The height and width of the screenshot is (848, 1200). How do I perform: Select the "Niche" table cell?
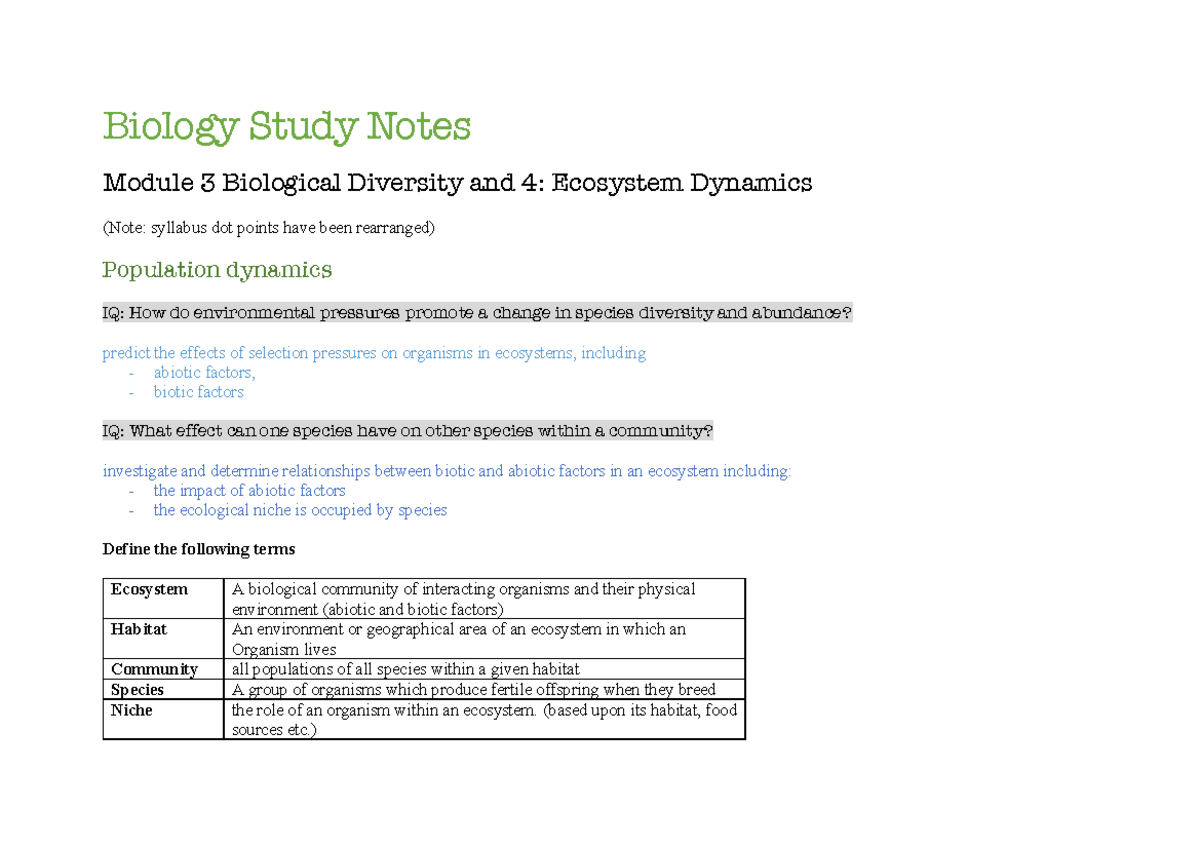pos(130,709)
